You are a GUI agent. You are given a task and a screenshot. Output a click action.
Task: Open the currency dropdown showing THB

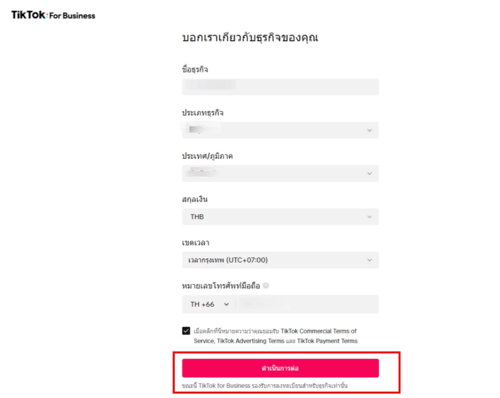tap(280, 217)
